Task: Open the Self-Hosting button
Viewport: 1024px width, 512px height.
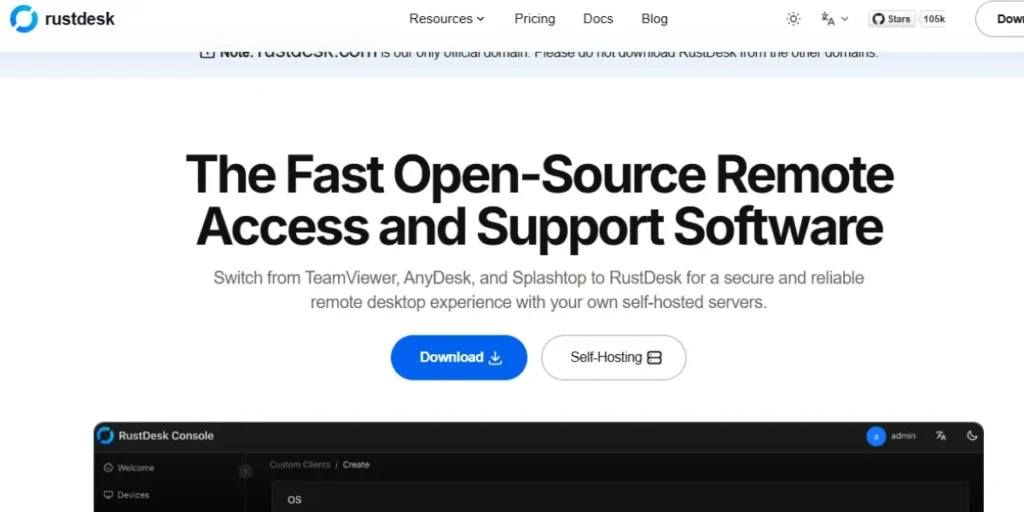Action: click(614, 357)
